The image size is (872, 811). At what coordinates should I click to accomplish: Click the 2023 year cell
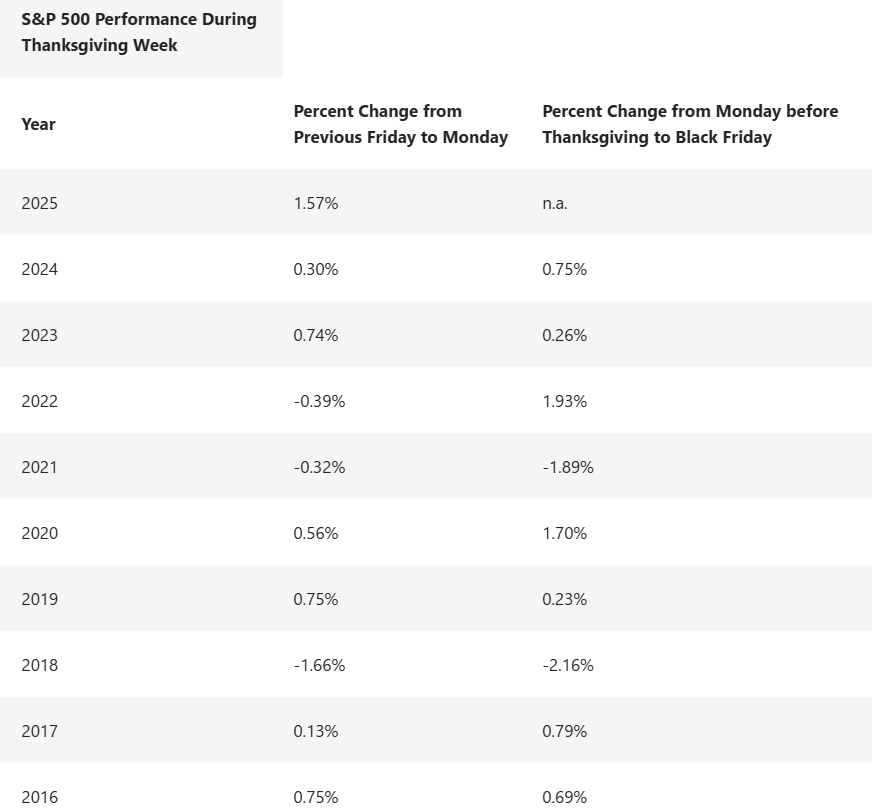pos(40,335)
